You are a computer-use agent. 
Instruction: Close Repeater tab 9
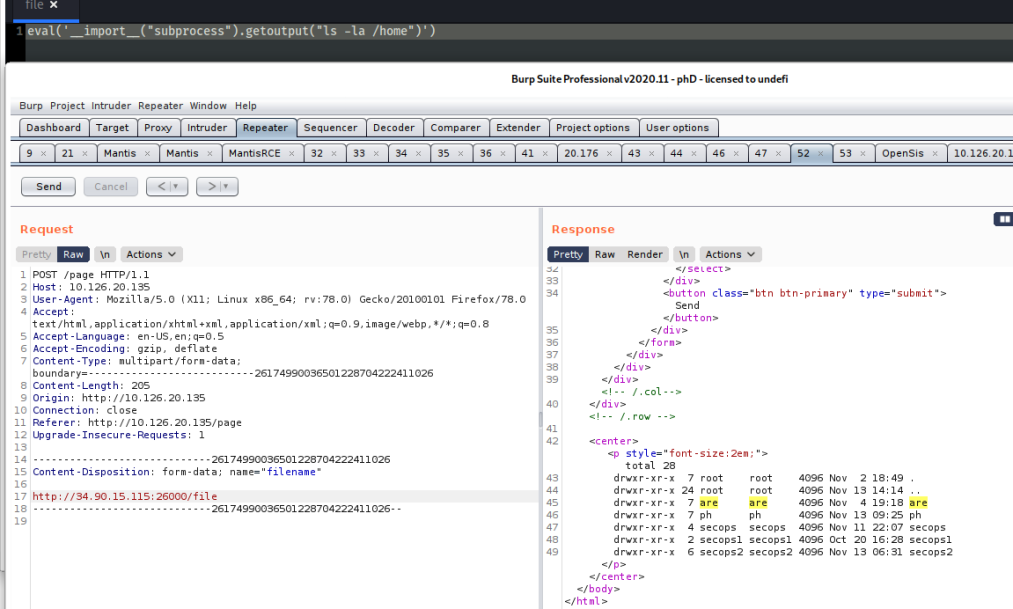(43, 154)
